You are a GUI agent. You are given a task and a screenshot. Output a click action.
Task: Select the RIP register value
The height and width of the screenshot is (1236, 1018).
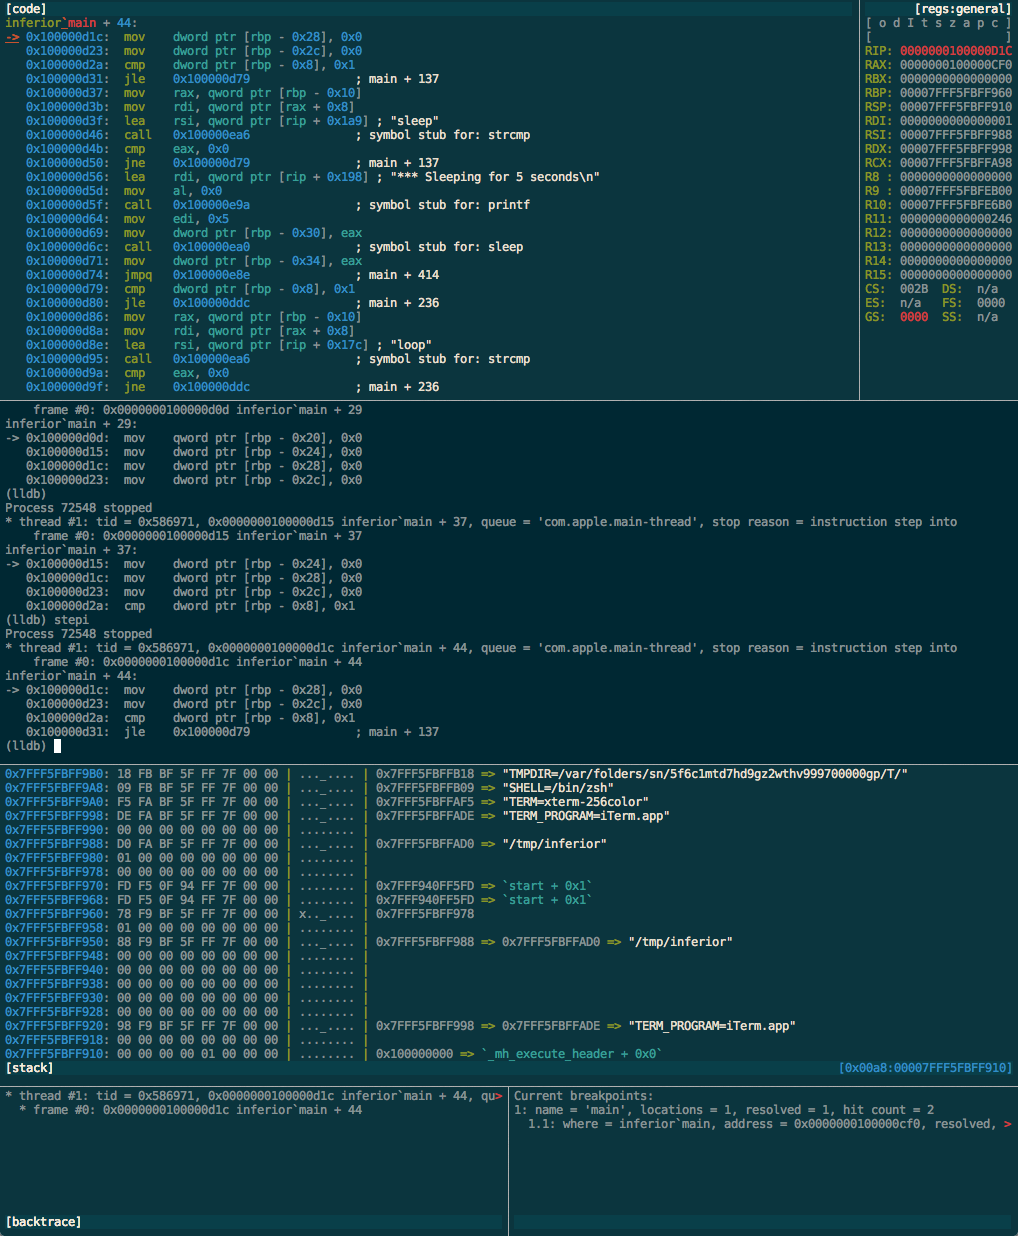pos(955,51)
